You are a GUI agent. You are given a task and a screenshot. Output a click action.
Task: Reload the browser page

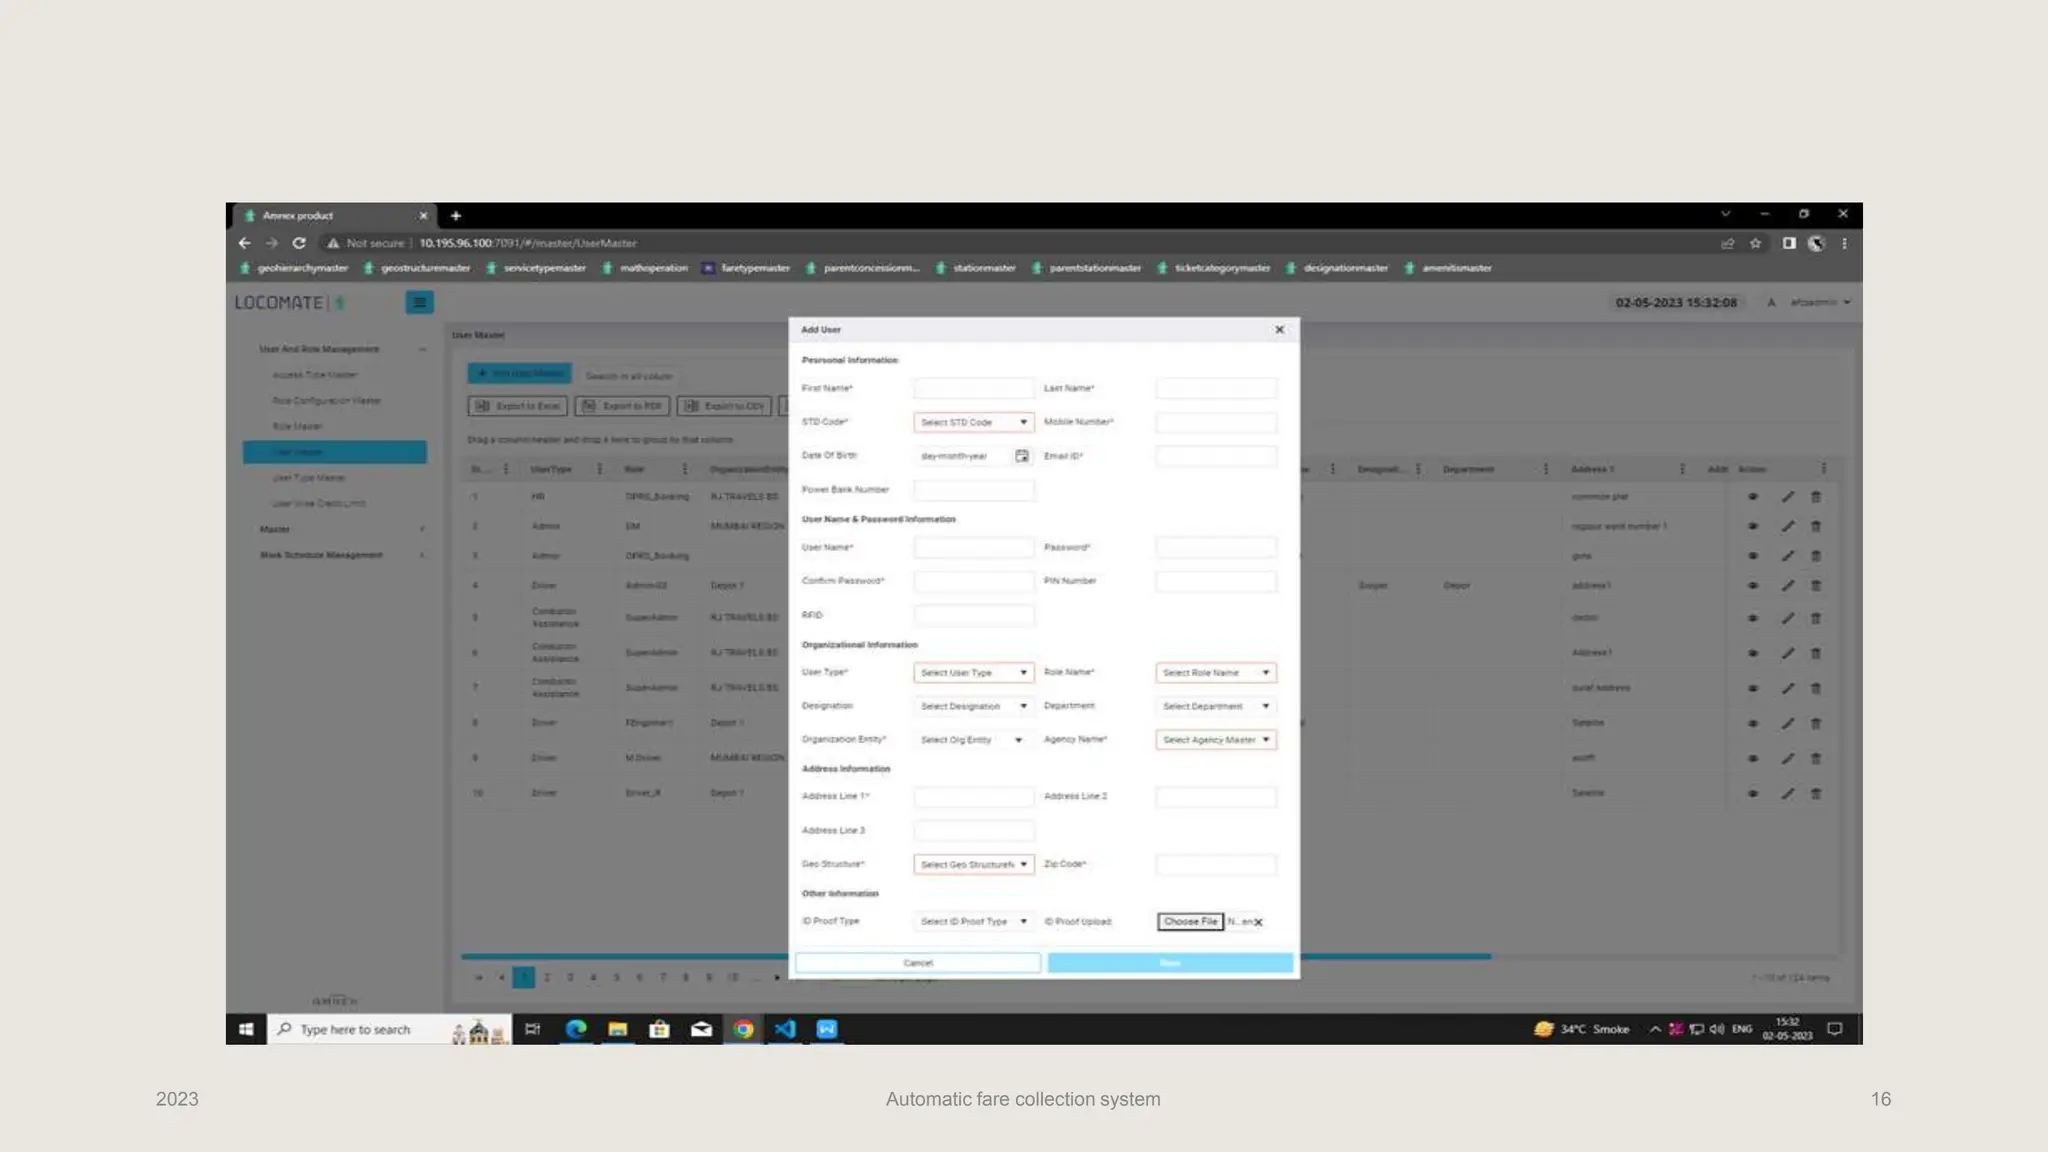(298, 243)
